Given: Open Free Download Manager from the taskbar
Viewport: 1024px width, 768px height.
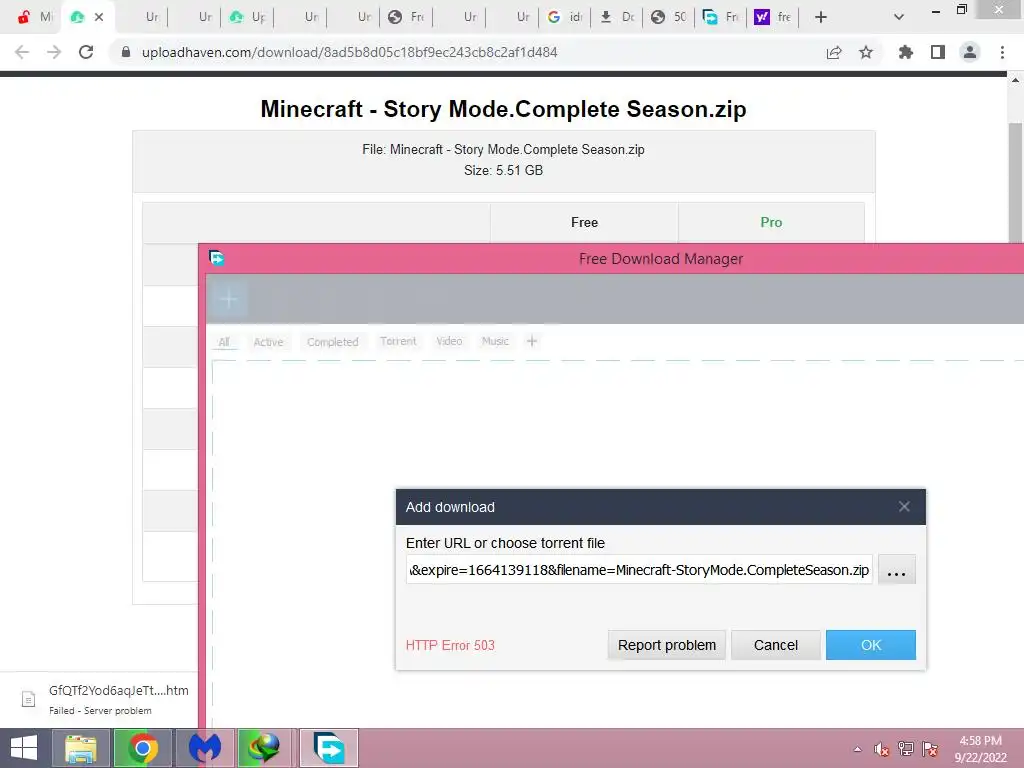Looking at the screenshot, I should [x=328, y=748].
